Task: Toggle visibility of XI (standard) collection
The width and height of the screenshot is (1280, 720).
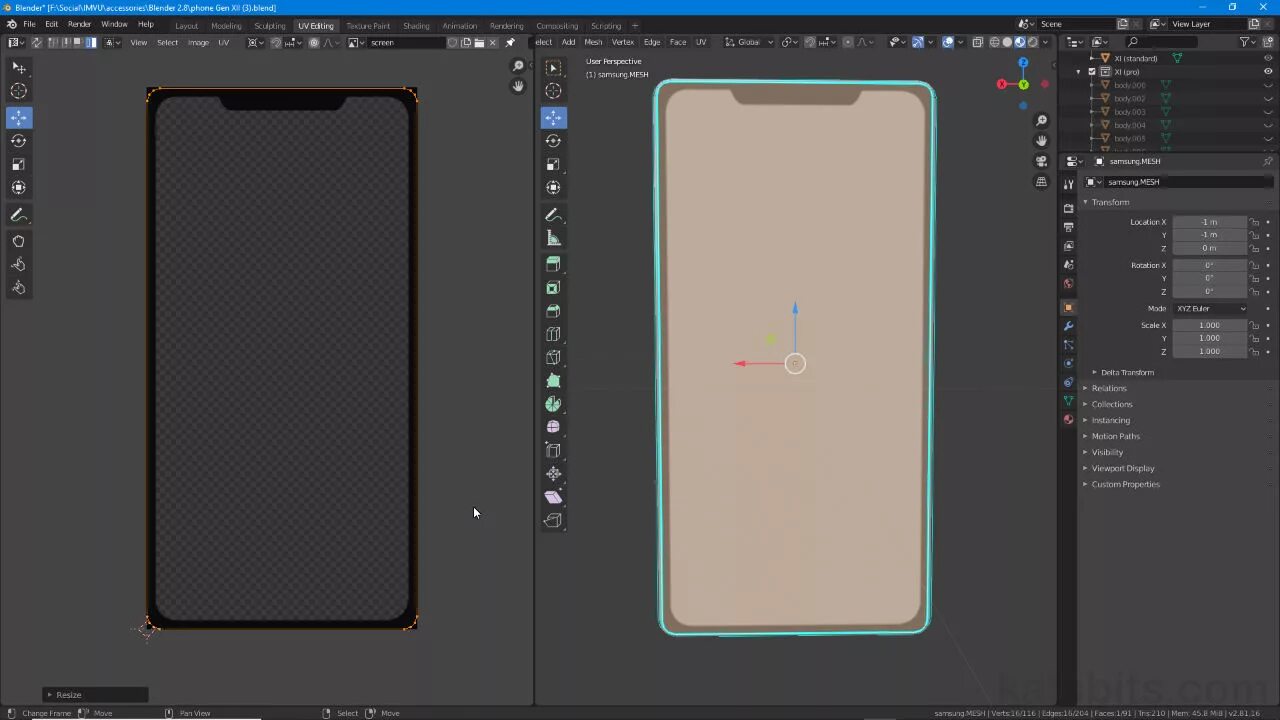Action: coord(1268,58)
